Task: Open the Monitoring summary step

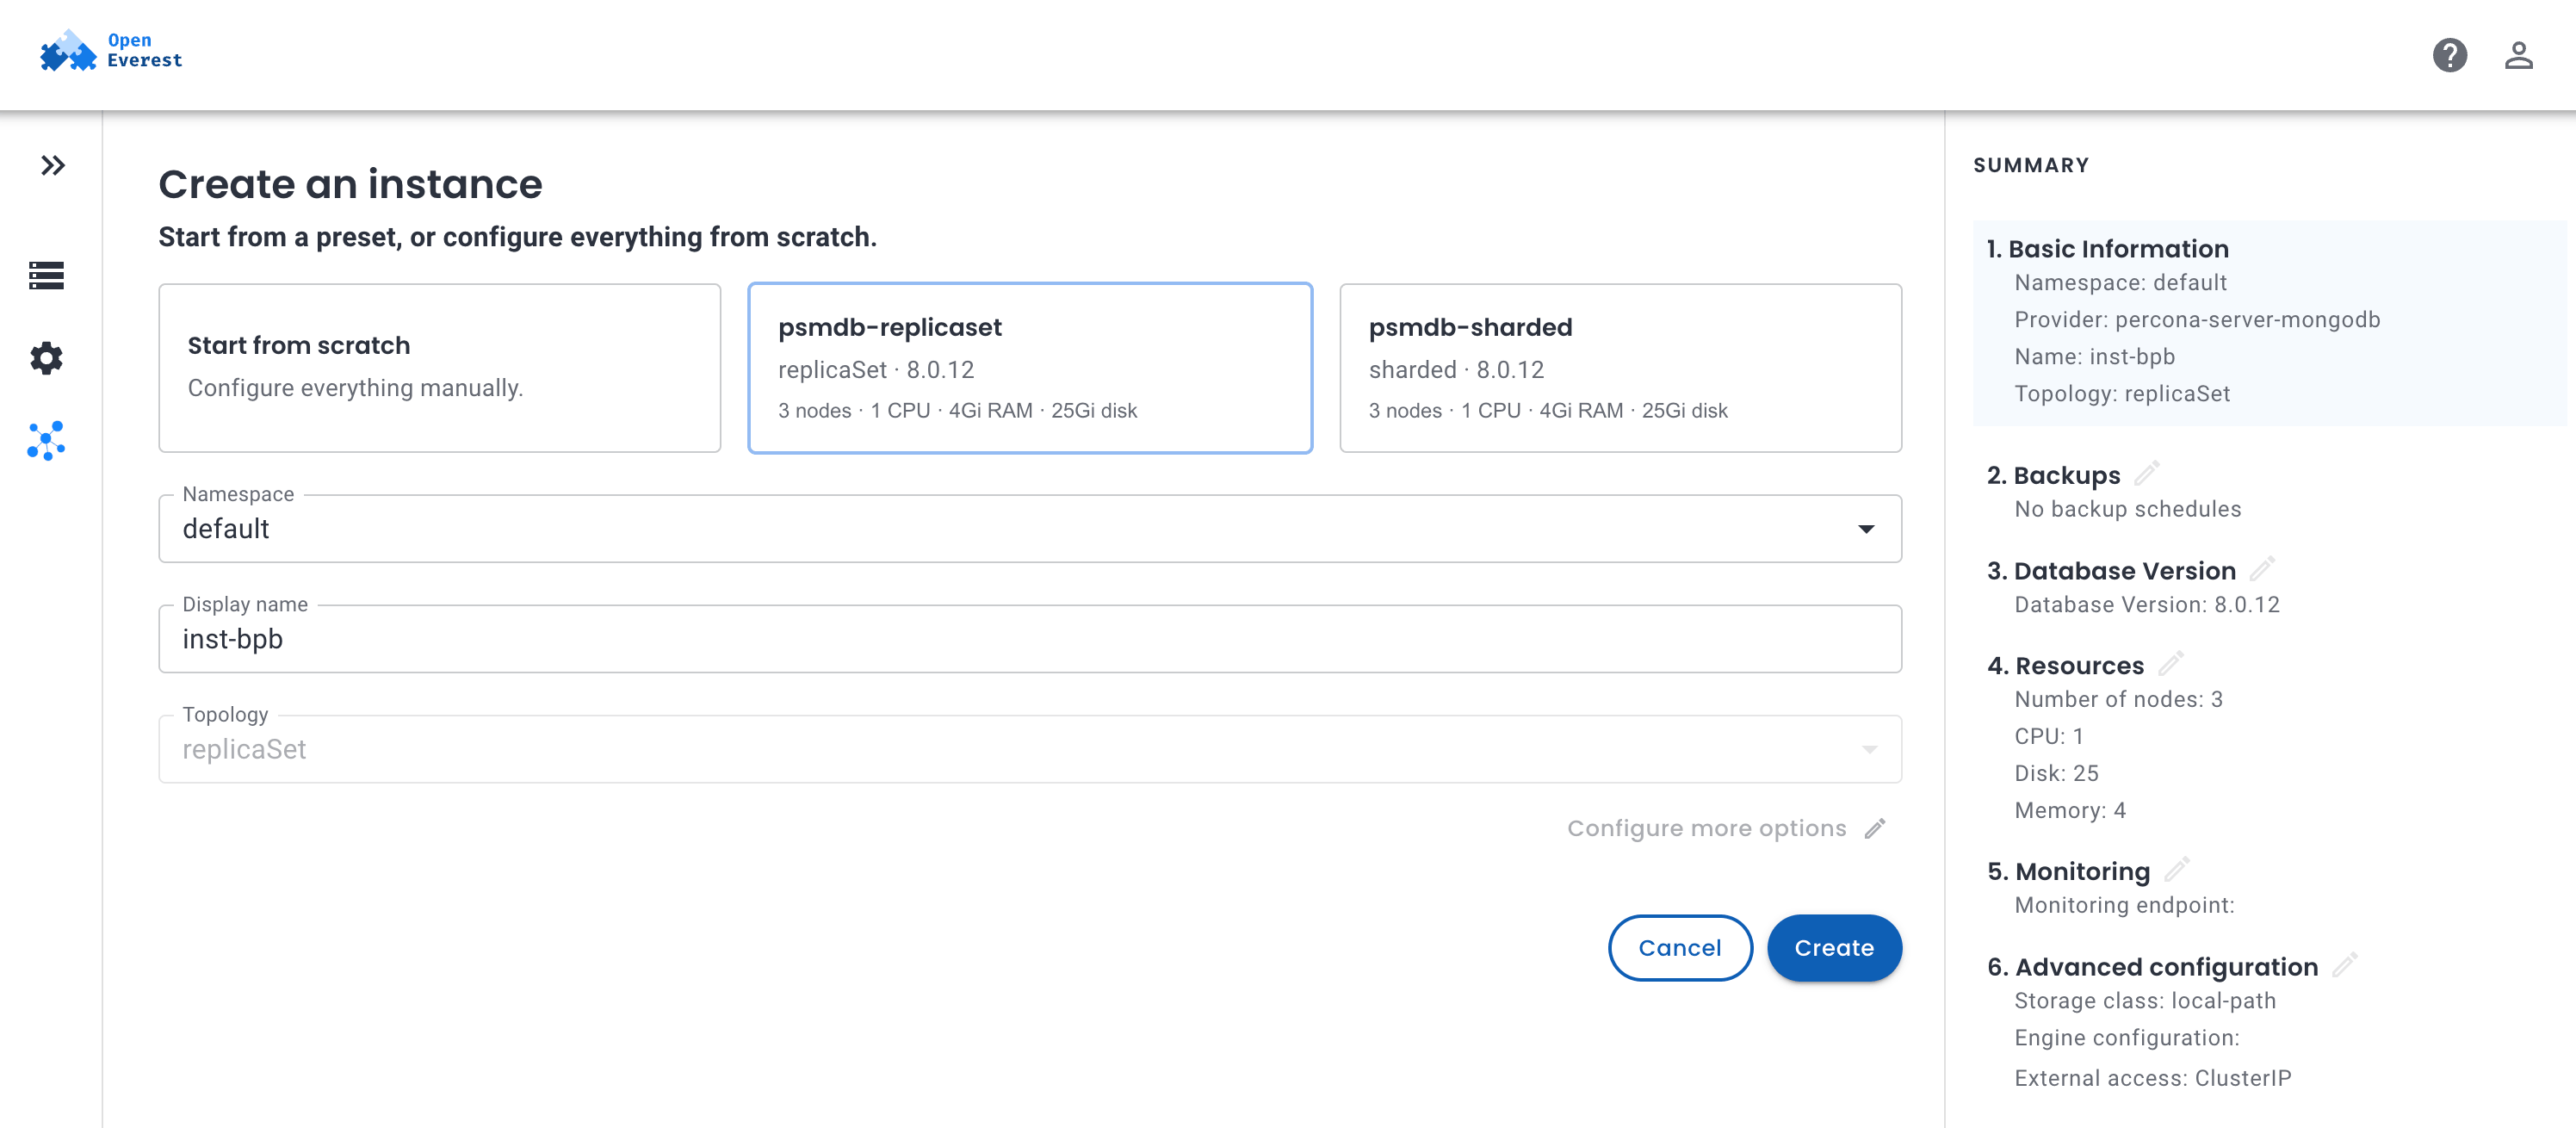Action: pyautogui.click(x=2068, y=872)
